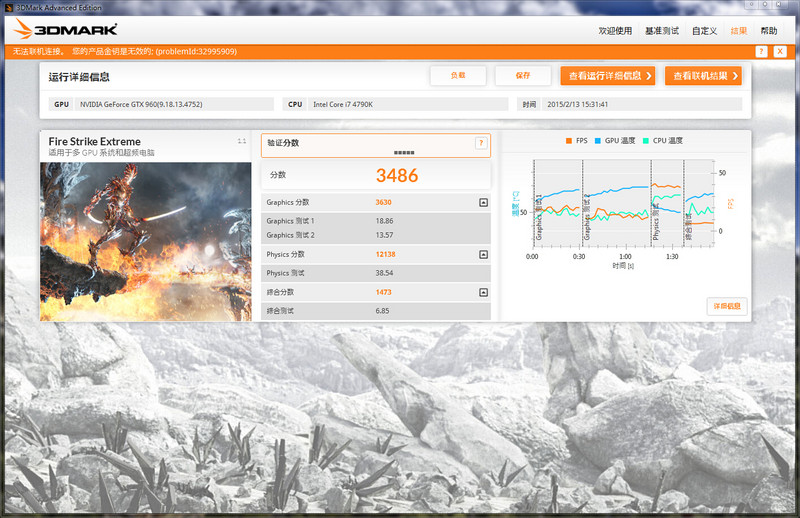
Task: Click the small icon beside Fire Strike Extreme title
Action: pos(242,141)
